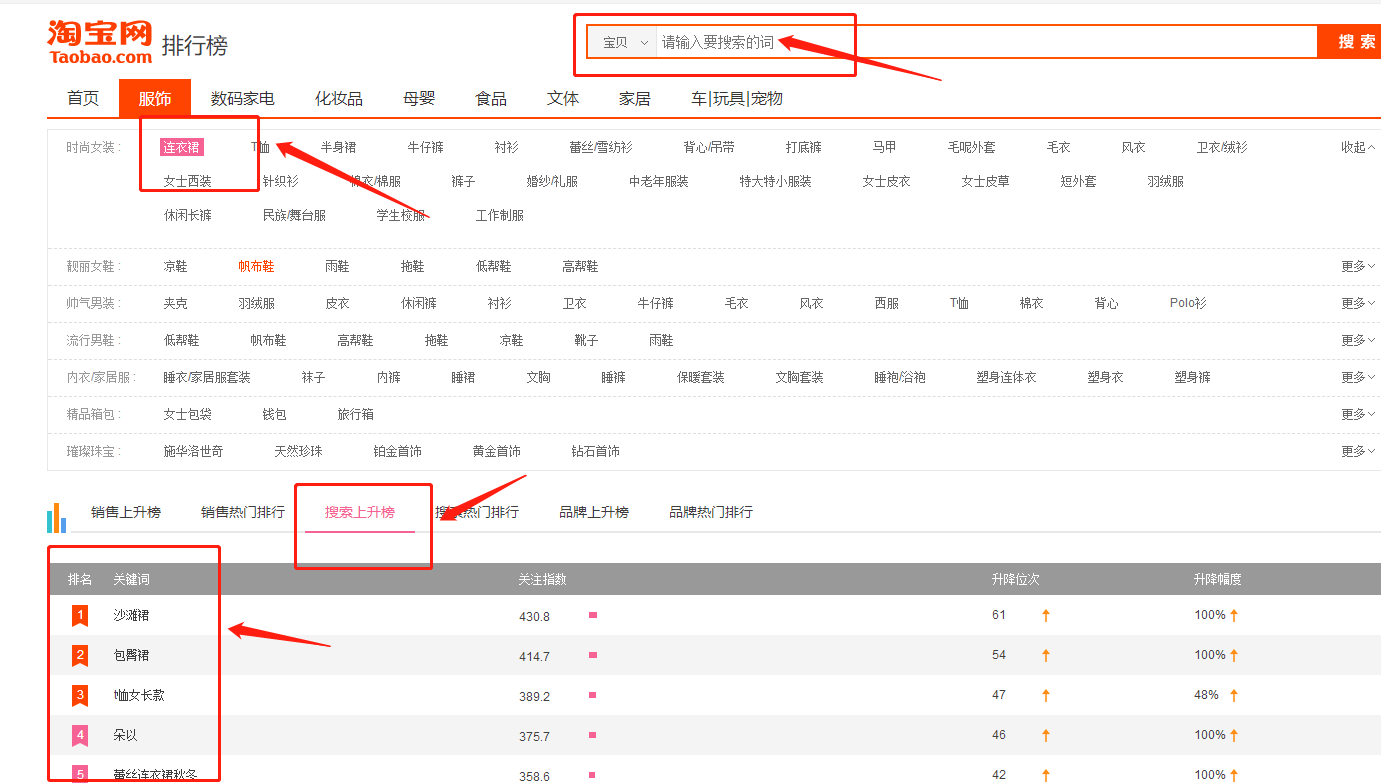This screenshot has width=1381, height=783.
Task: Click rank 2 orange badge icon
Action: click(x=80, y=656)
